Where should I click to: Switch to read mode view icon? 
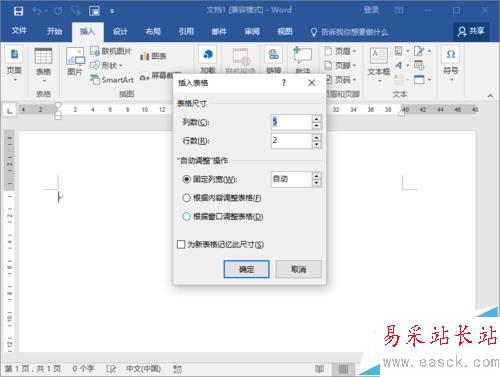tap(319, 369)
